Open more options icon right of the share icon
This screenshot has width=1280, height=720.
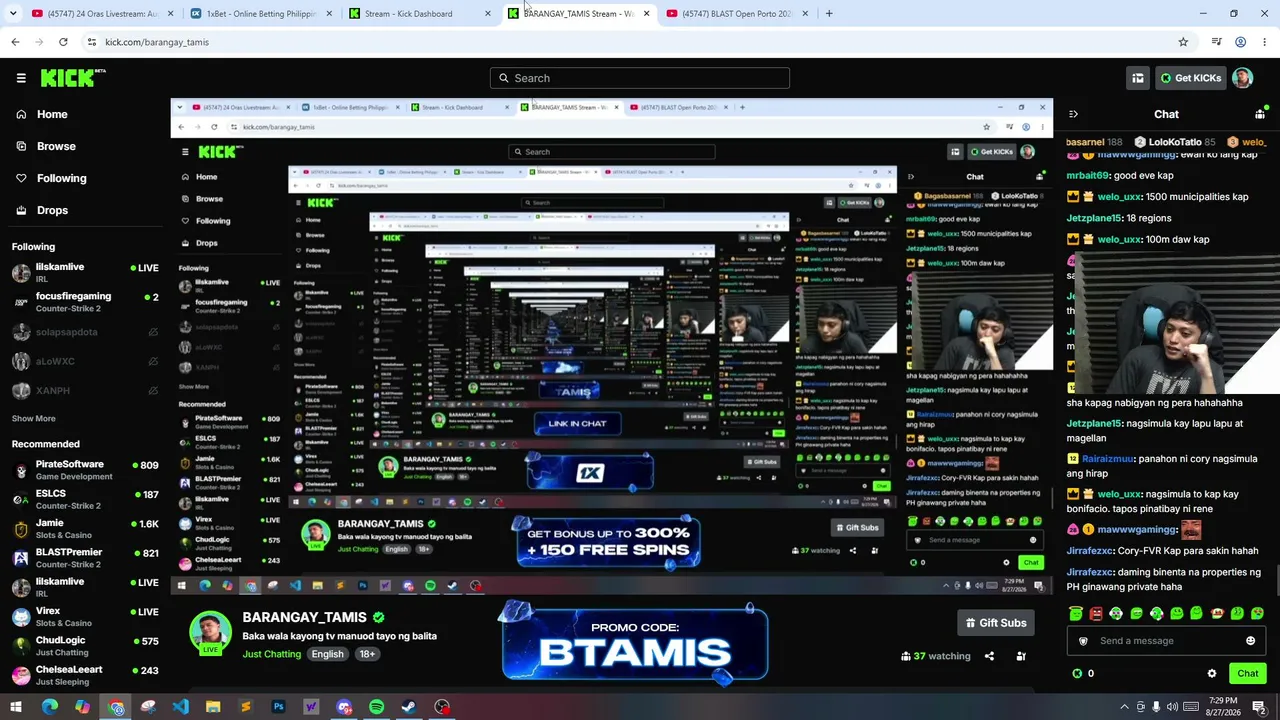click(x=1021, y=656)
